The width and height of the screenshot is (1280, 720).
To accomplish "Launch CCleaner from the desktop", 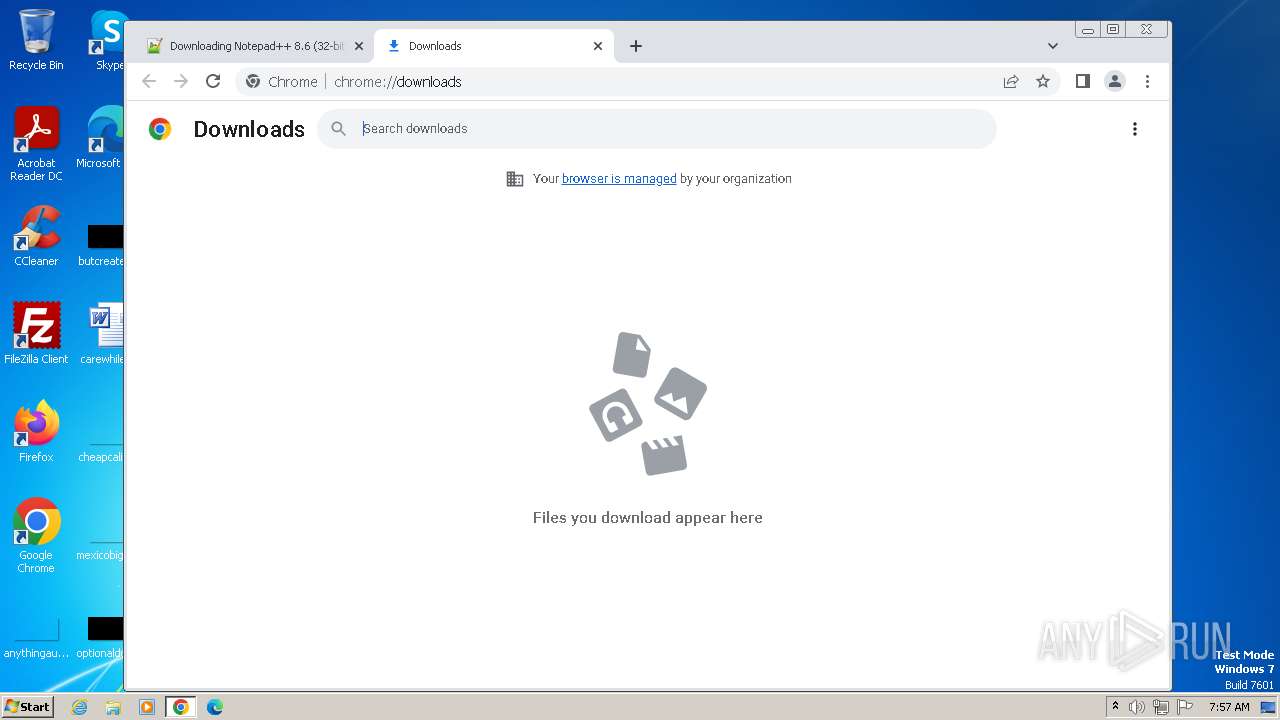I will click(36, 236).
